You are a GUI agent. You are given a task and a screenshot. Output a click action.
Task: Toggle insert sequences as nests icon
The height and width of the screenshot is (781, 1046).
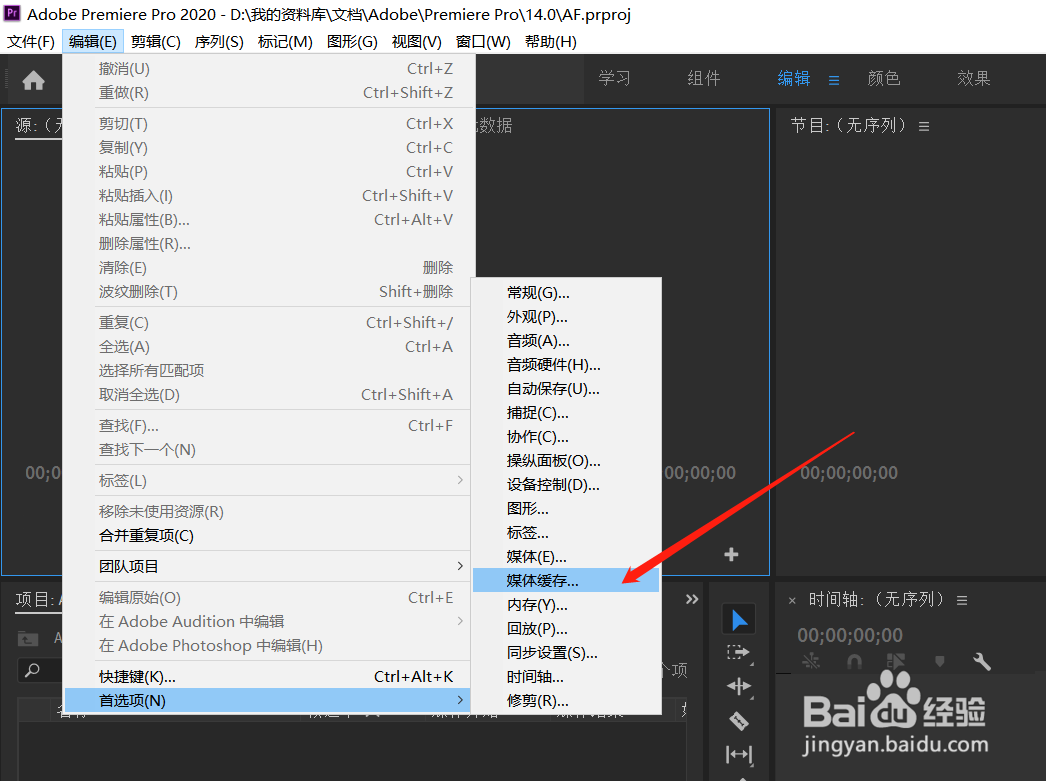811,661
